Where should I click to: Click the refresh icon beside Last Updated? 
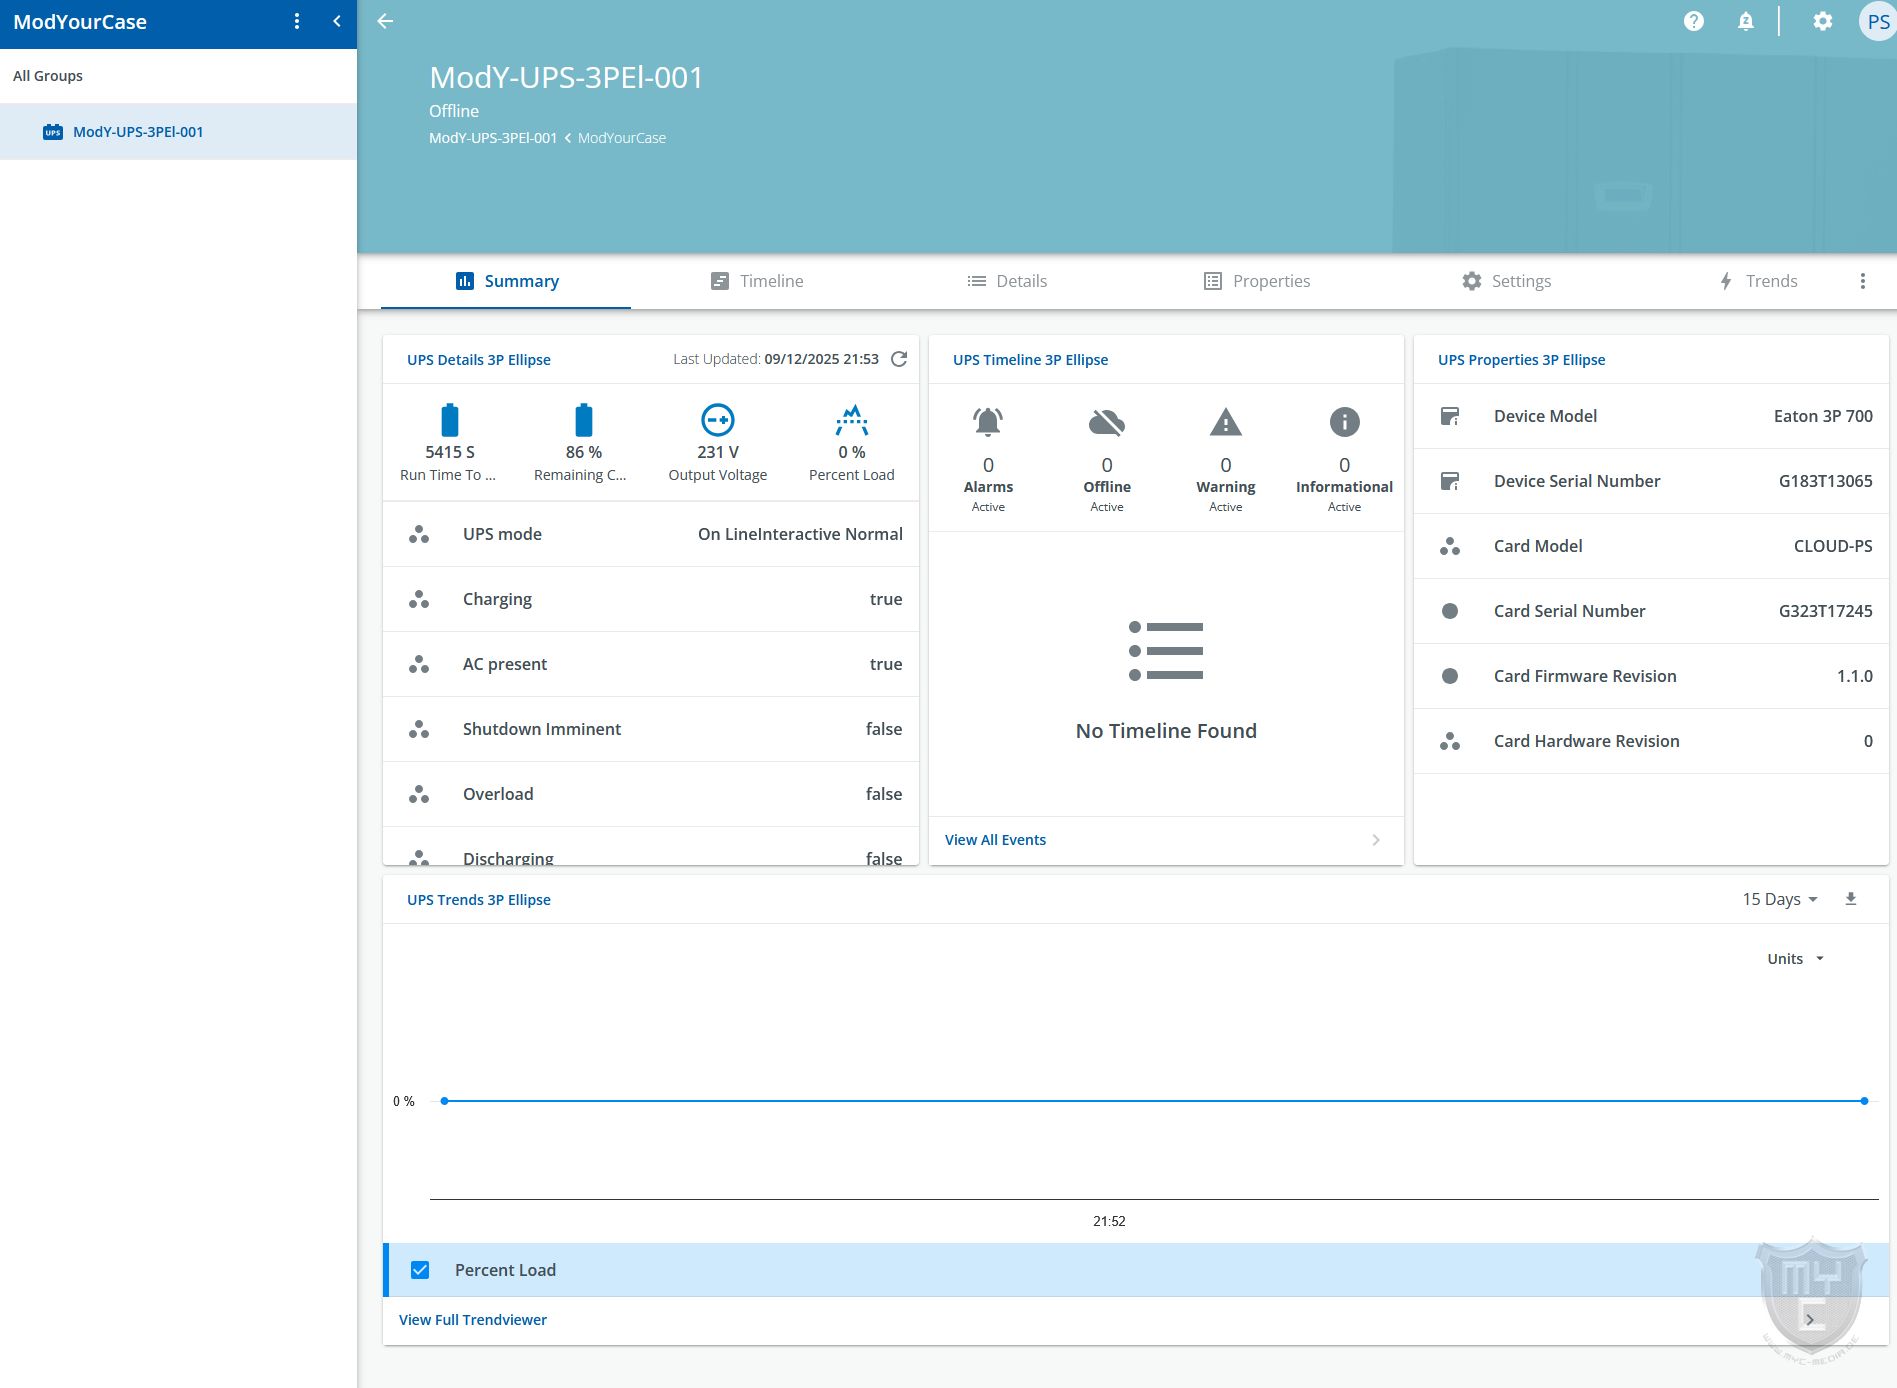pyautogui.click(x=899, y=359)
